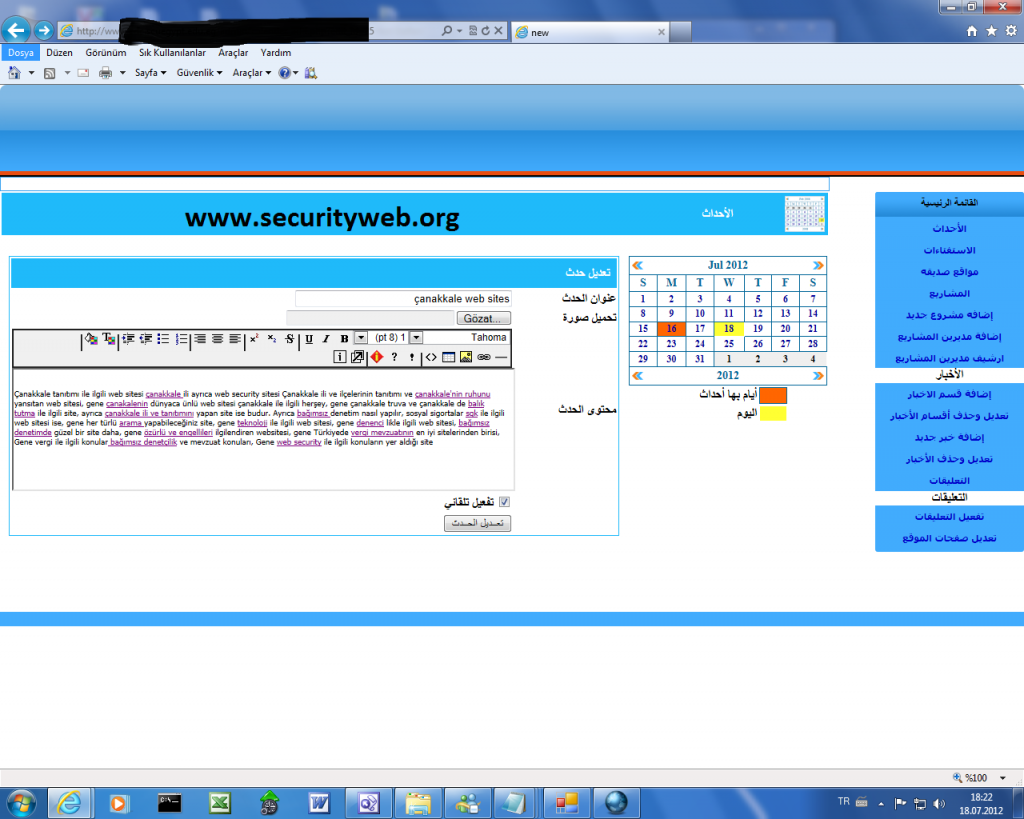Open the zoom level %100 dropdown arrow
This screenshot has width=1024, height=819.
click(x=1002, y=778)
